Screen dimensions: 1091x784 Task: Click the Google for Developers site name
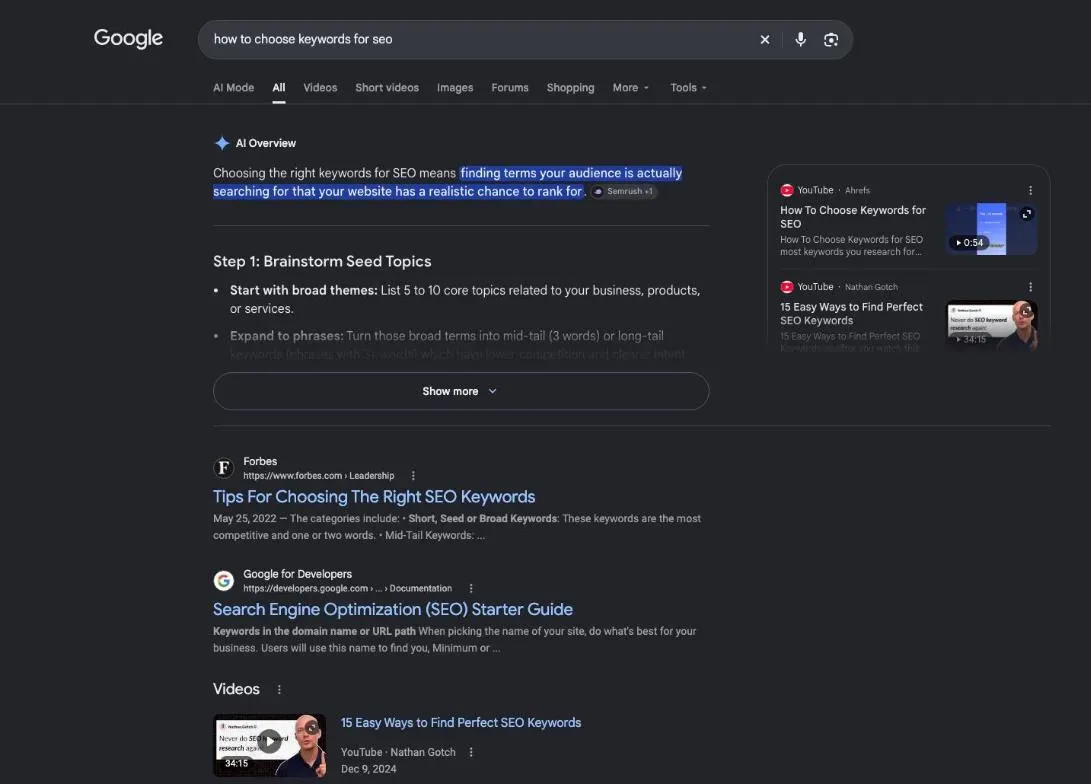[297, 574]
